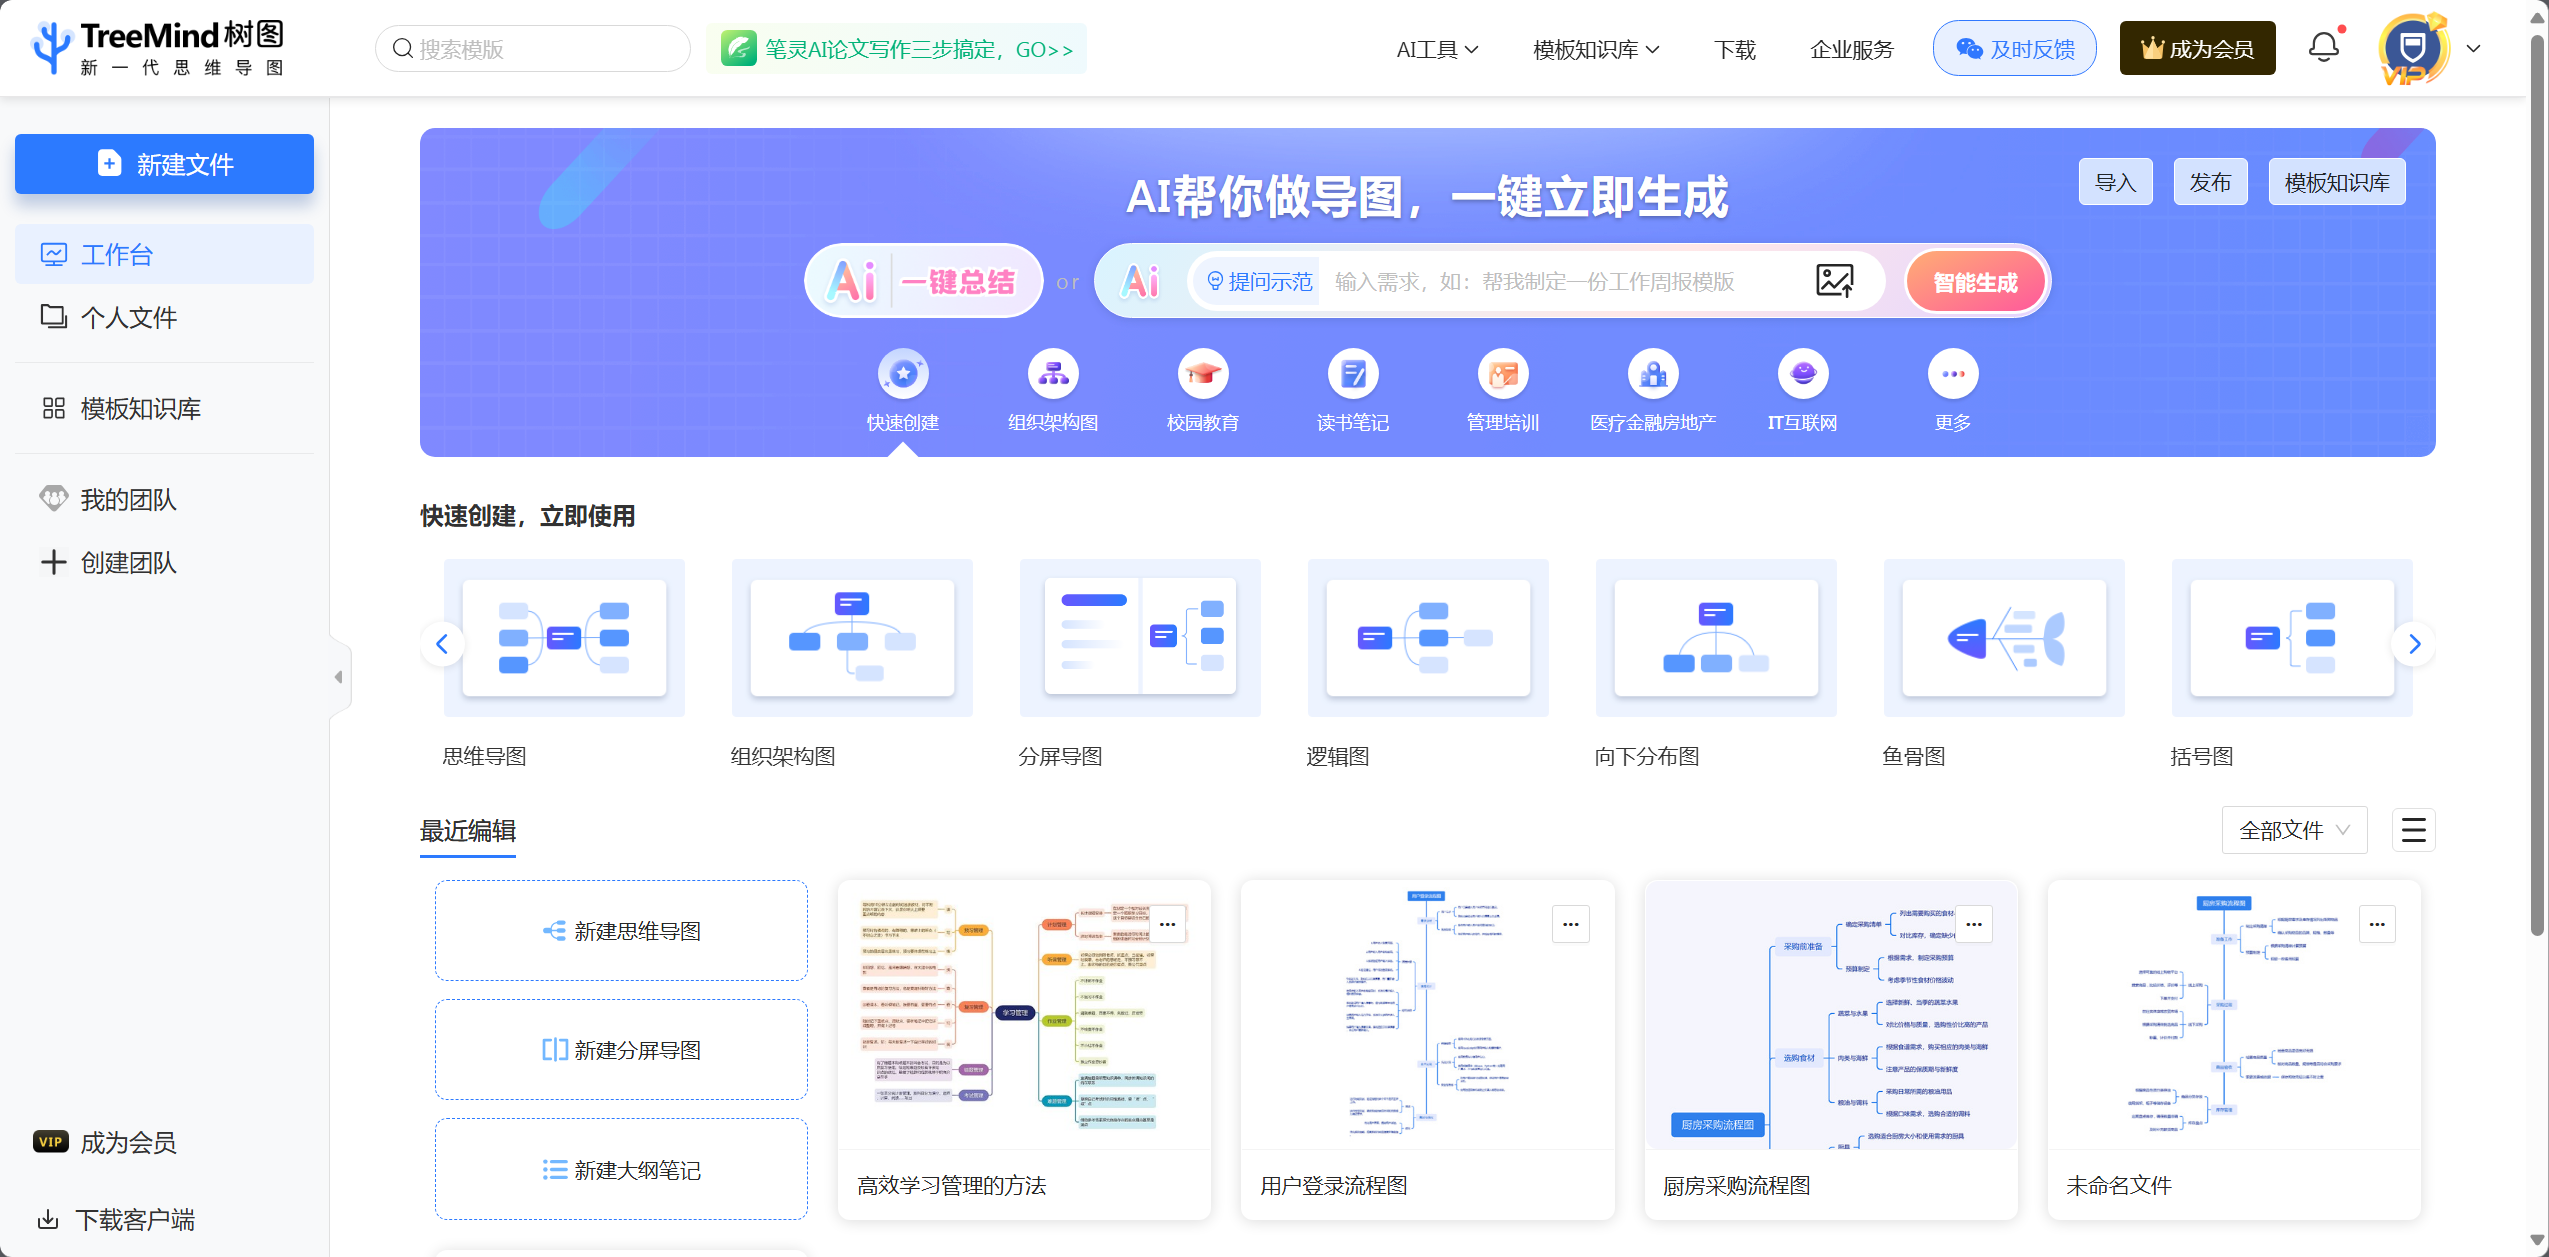Click the 更多 three-dots category icon
Image resolution: width=2549 pixels, height=1257 pixels.
point(1952,374)
